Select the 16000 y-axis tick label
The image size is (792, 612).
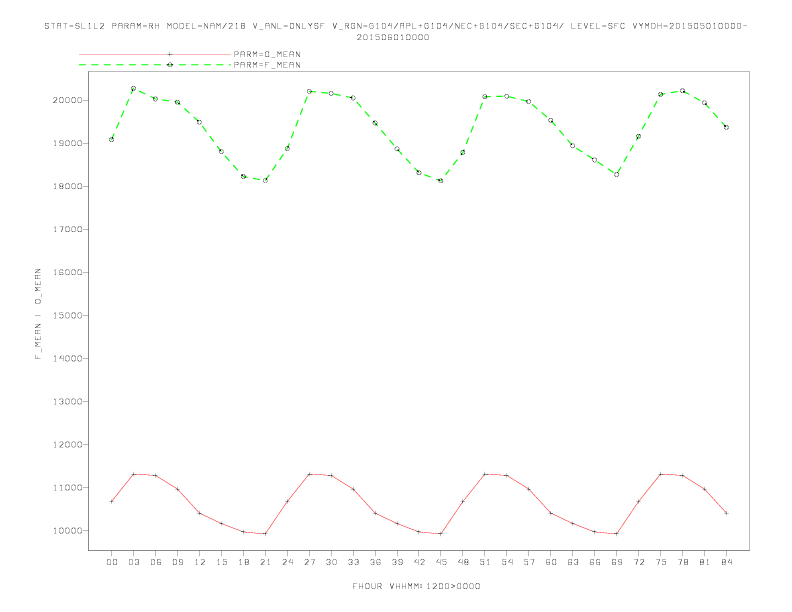point(67,272)
